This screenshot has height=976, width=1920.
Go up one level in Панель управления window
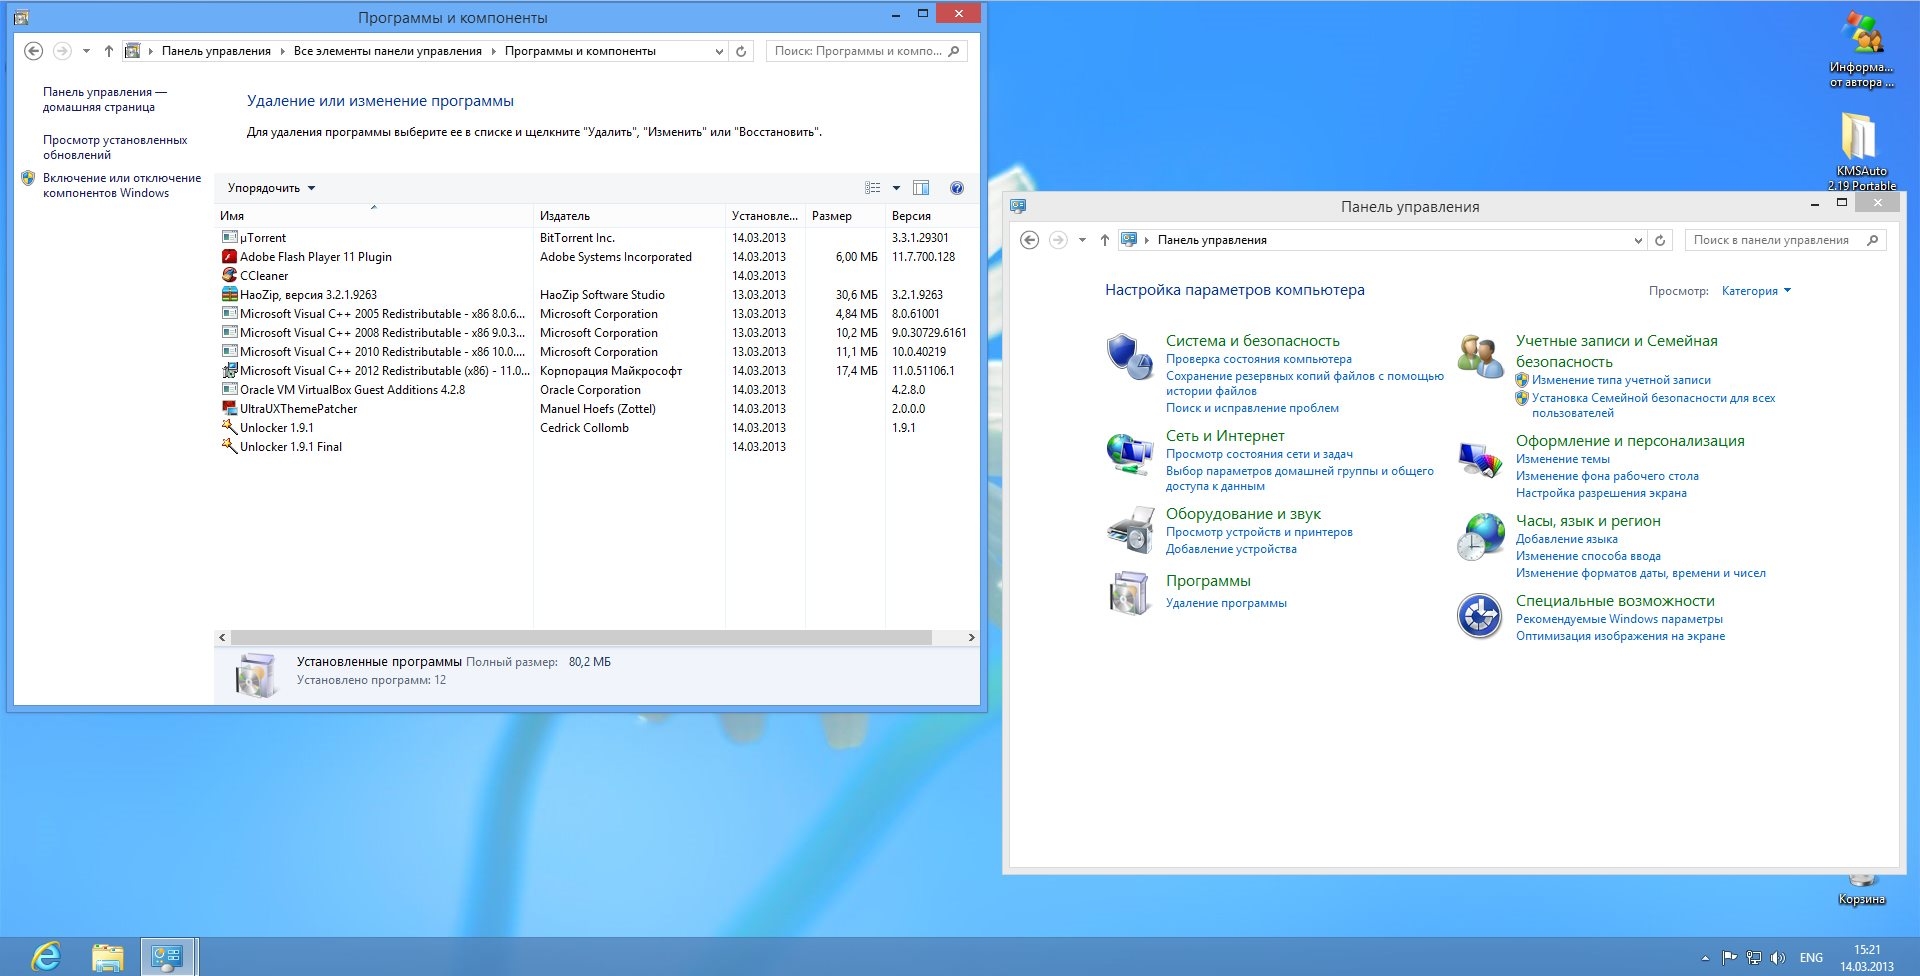(x=1105, y=240)
